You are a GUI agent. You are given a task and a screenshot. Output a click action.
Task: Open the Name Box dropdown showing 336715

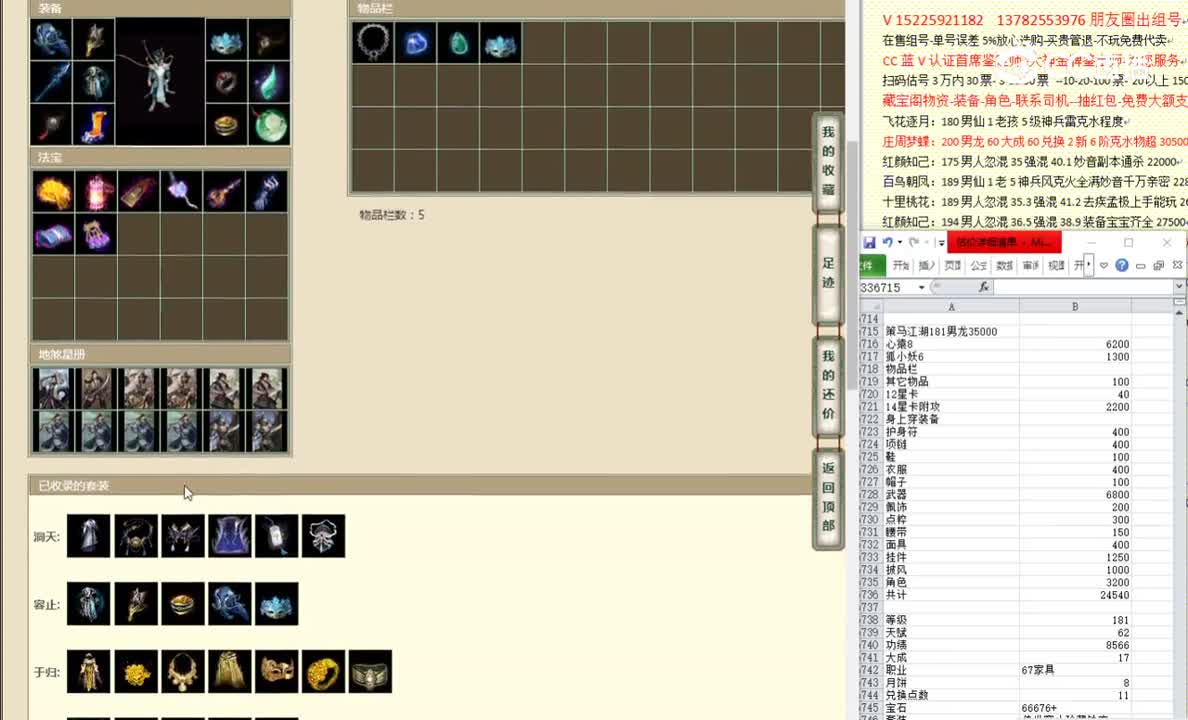tap(921, 287)
